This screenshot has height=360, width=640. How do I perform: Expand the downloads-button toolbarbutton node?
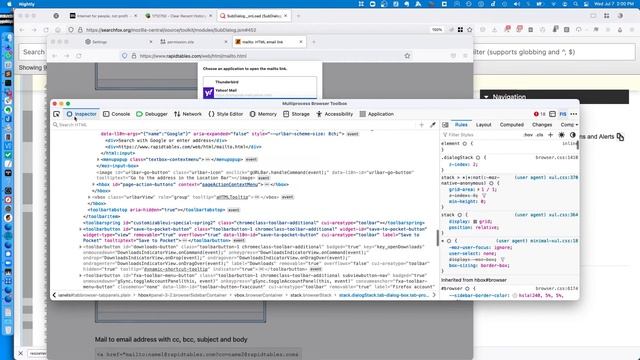tap(80, 247)
